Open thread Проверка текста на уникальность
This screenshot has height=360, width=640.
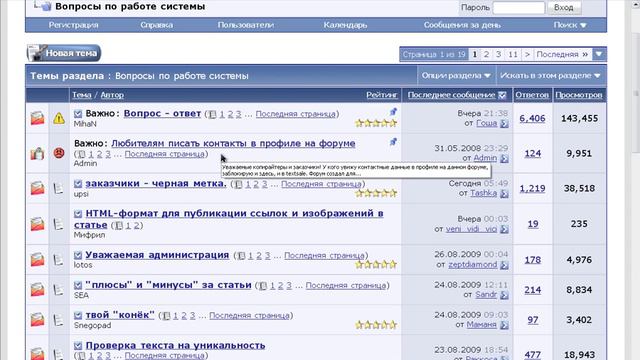click(x=176, y=345)
